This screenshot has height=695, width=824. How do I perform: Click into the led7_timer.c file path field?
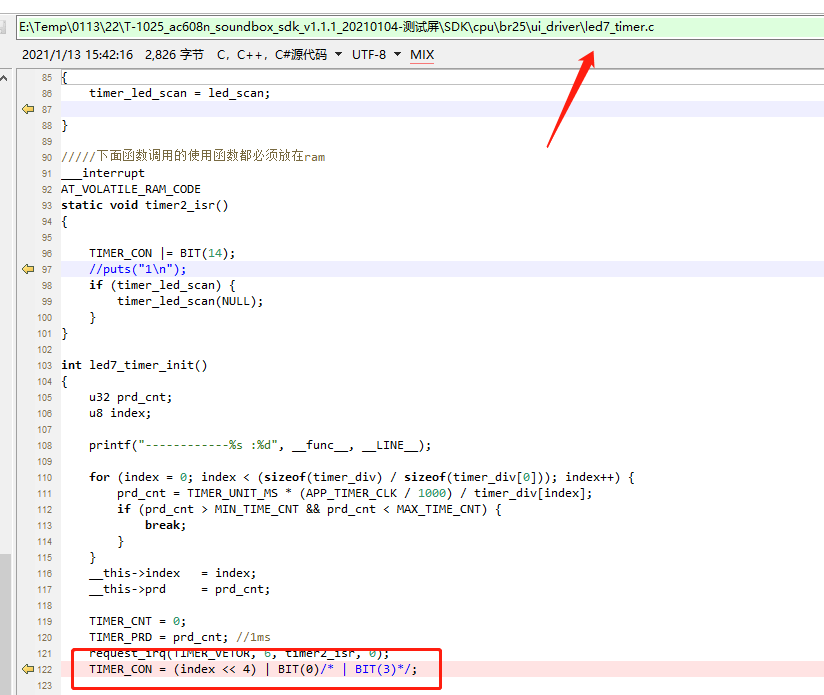coord(420,27)
